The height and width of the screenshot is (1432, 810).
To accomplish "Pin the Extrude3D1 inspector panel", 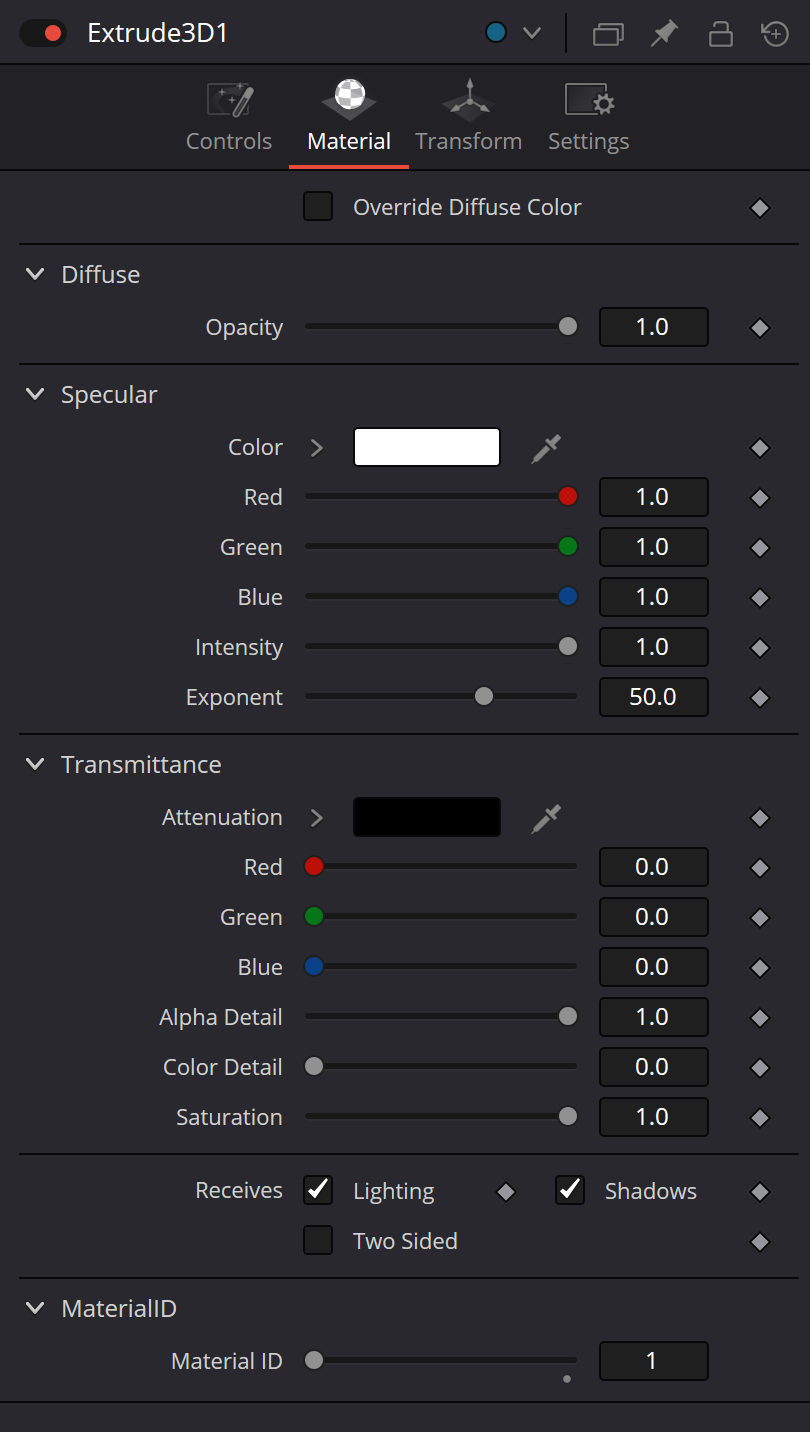I will [x=663, y=34].
